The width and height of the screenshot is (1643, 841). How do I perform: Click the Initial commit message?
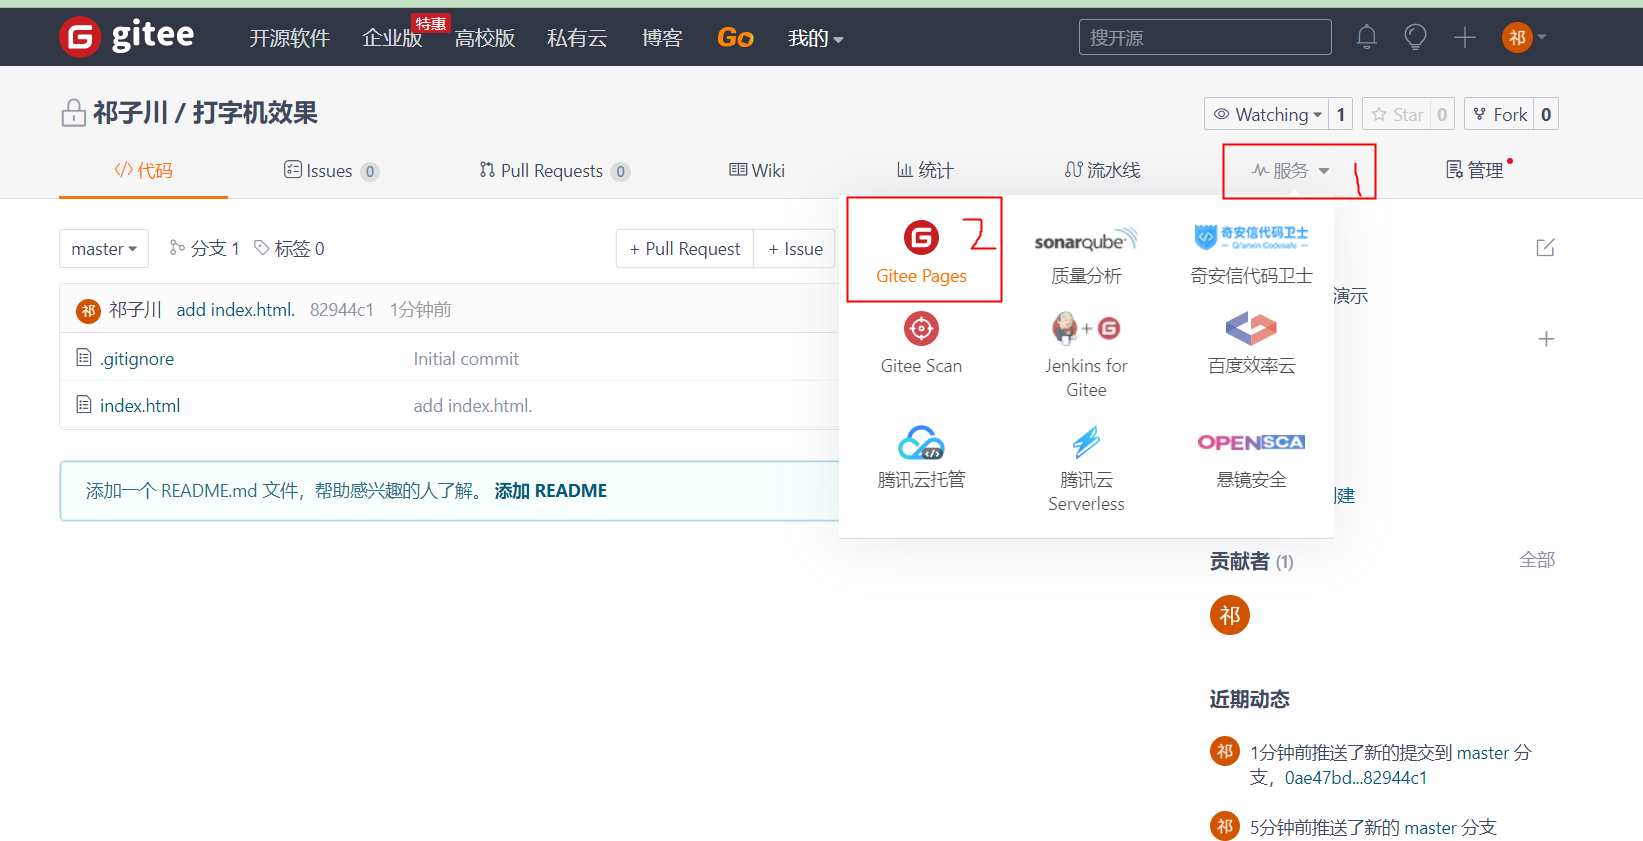[466, 358]
